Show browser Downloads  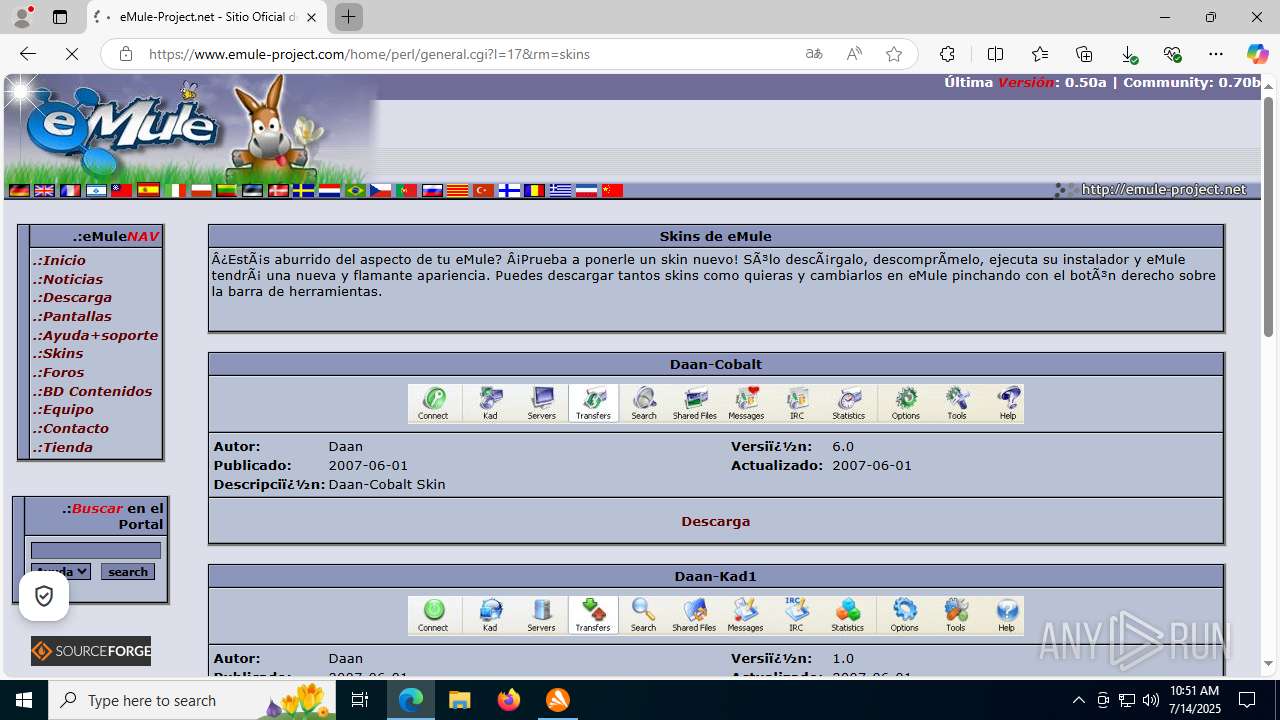pos(1129,54)
